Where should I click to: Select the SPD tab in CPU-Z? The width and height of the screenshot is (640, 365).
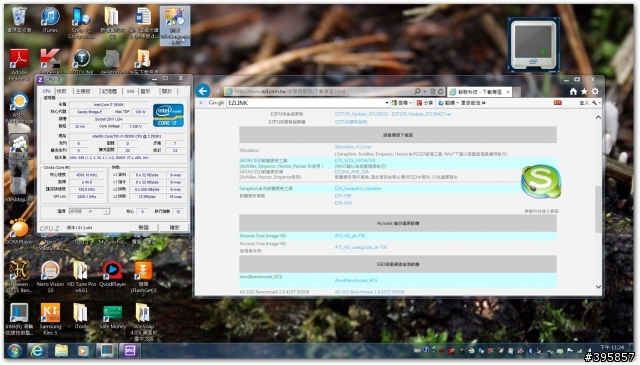tap(130, 91)
